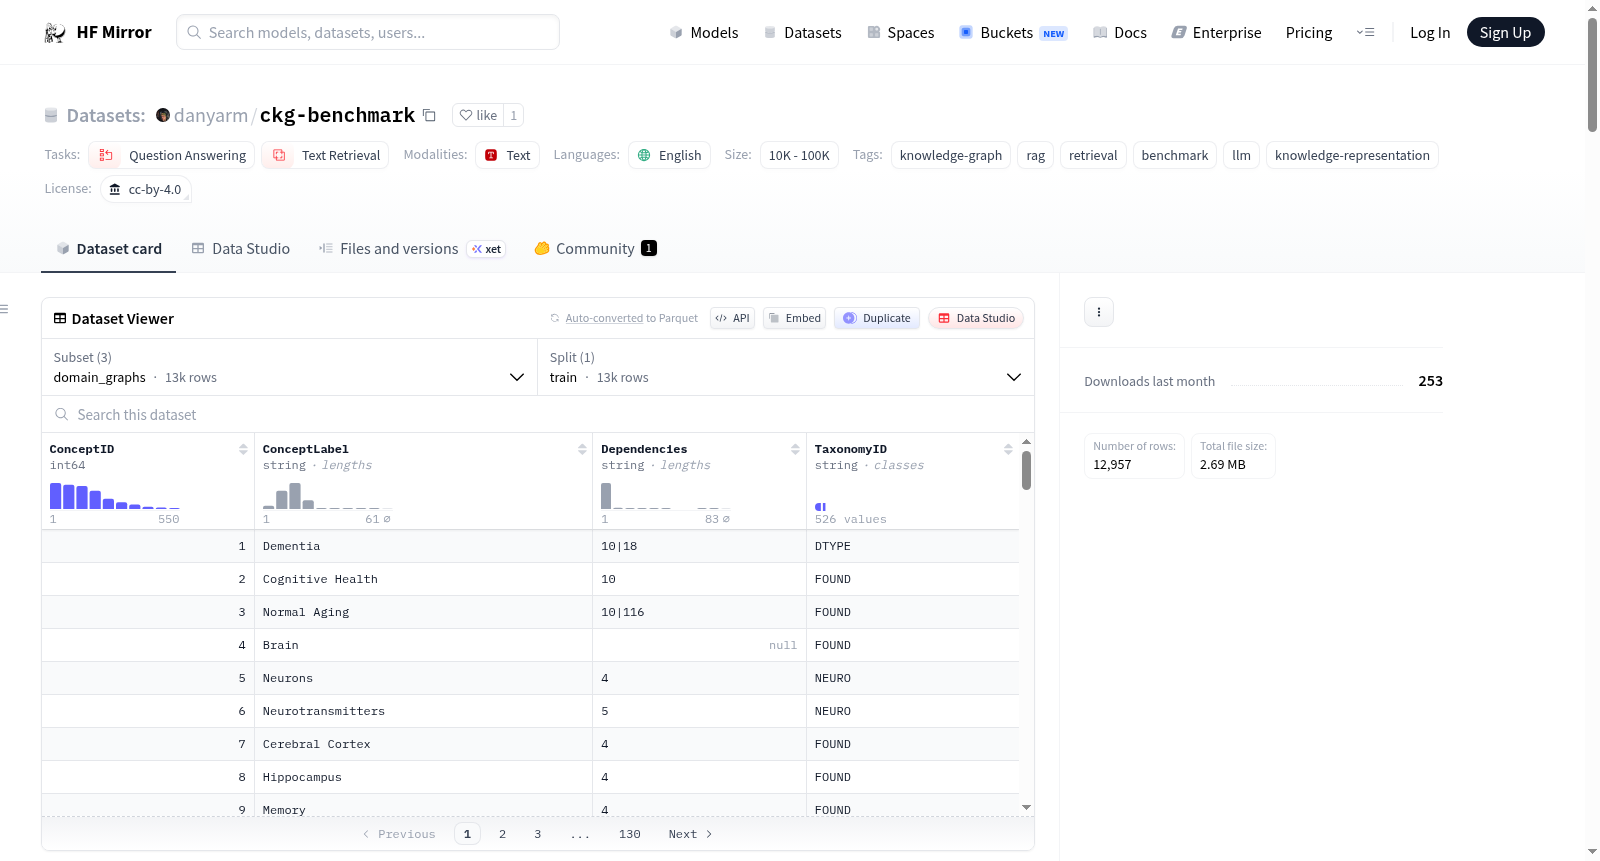
Task: Sort ConceptID column
Action: coord(243,449)
